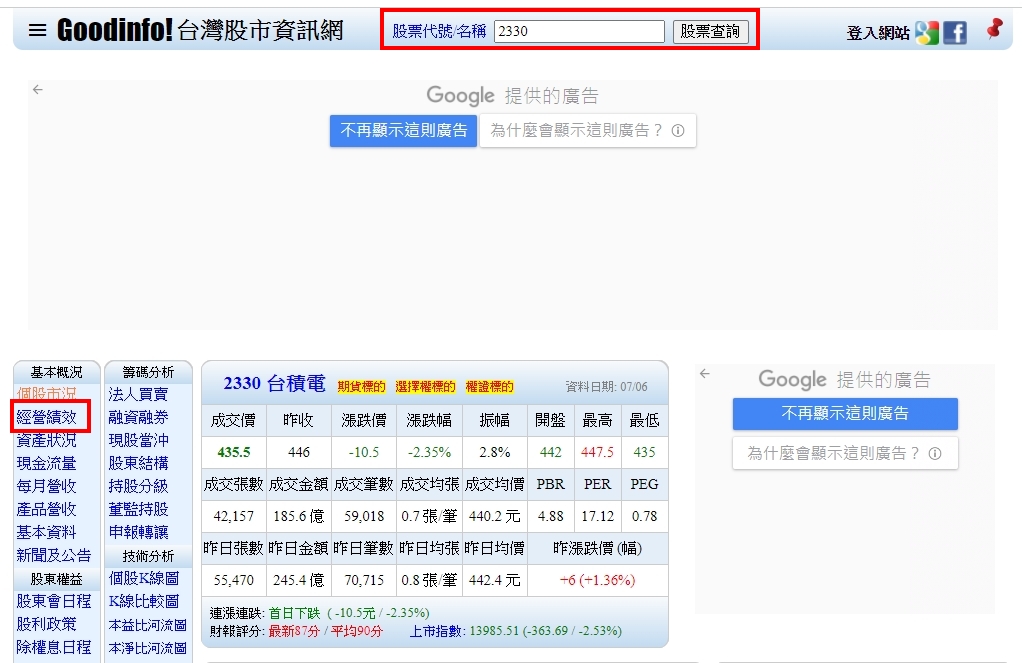Open 融資融券 link
1022x663 pixels.
138,417
